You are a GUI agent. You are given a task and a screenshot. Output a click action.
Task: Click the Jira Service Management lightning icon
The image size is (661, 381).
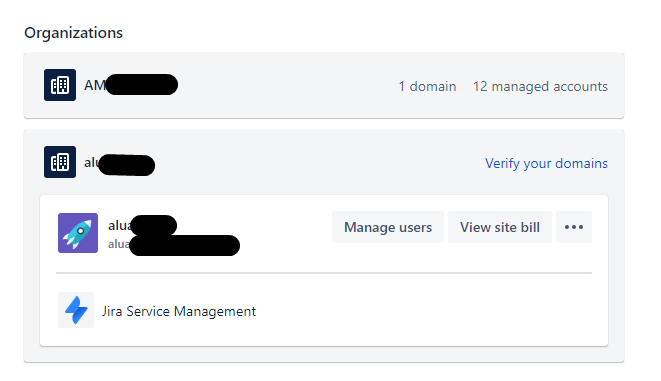point(76,310)
